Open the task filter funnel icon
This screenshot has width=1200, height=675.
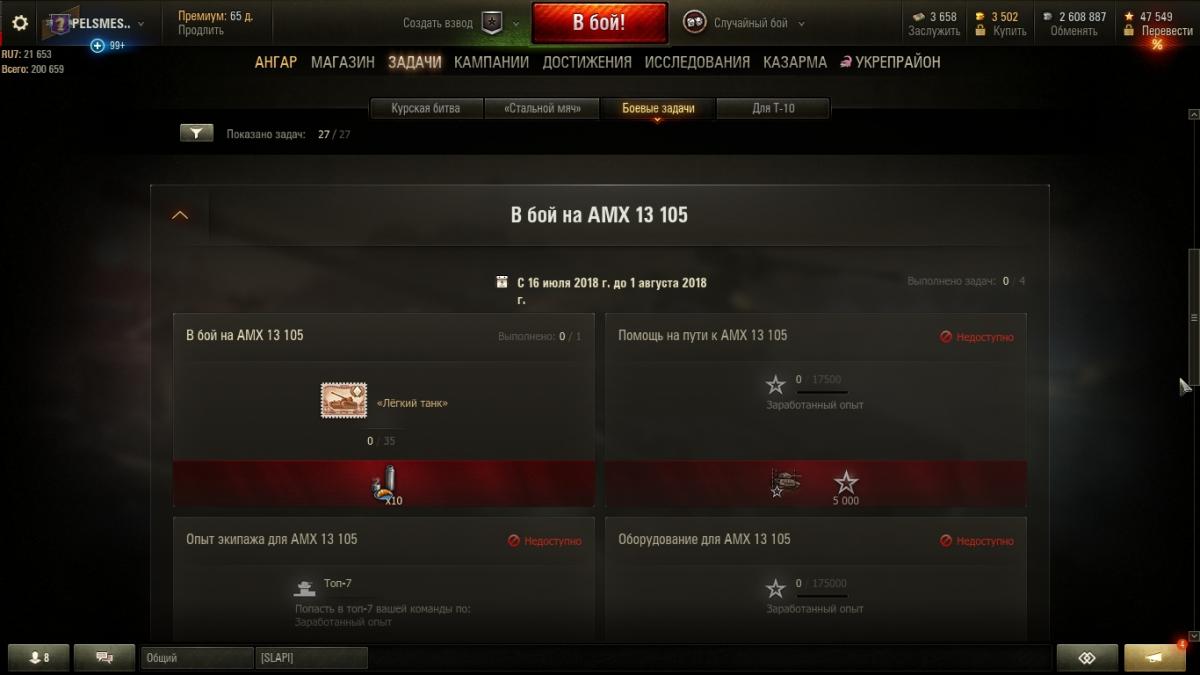click(x=197, y=133)
